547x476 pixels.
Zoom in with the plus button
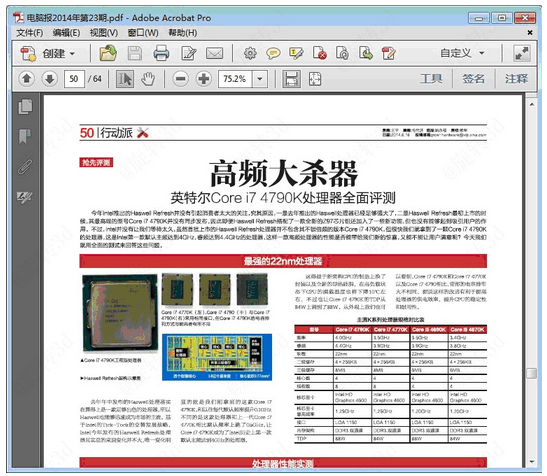click(204, 79)
